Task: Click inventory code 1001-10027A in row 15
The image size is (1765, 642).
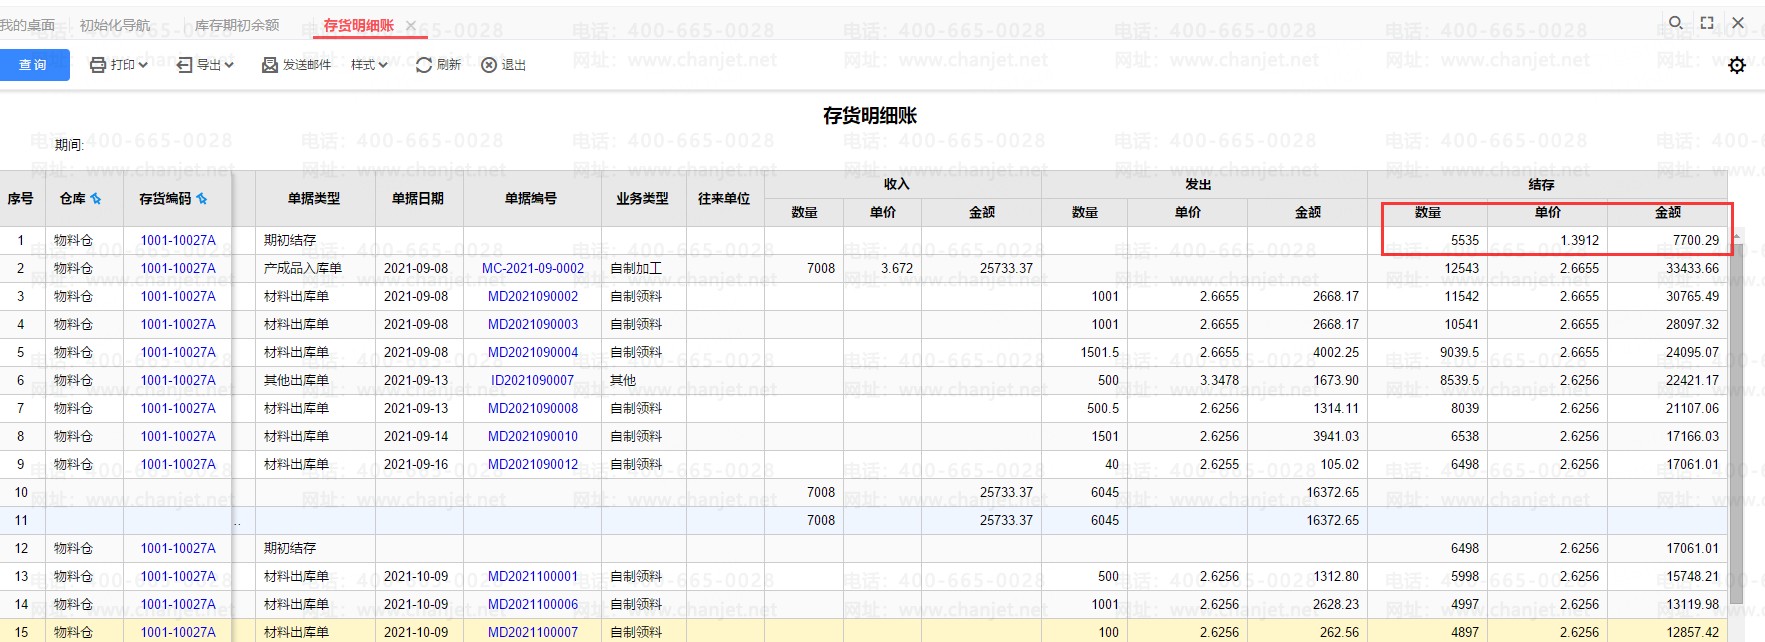Action: coord(178,633)
